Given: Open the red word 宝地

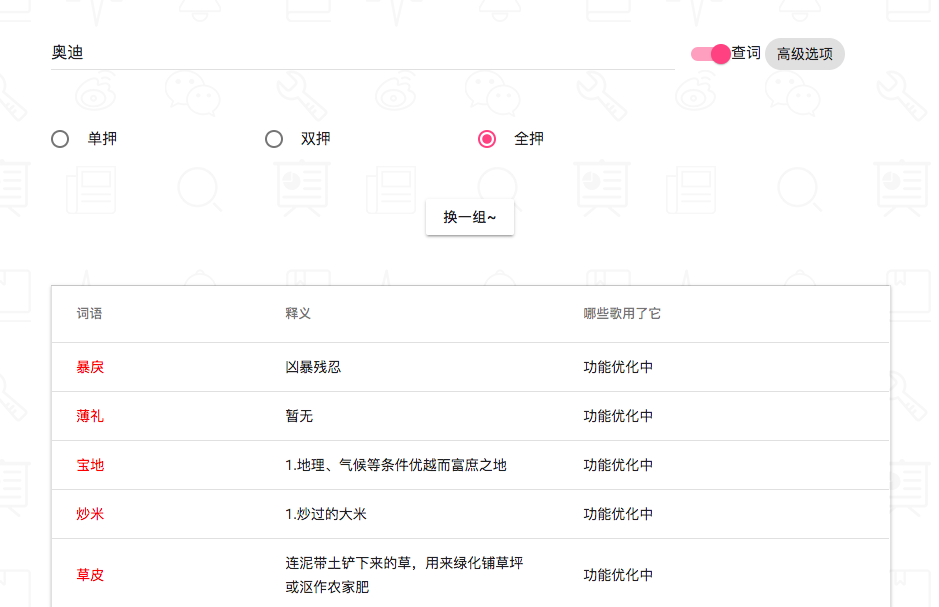Looking at the screenshot, I should (x=90, y=465).
